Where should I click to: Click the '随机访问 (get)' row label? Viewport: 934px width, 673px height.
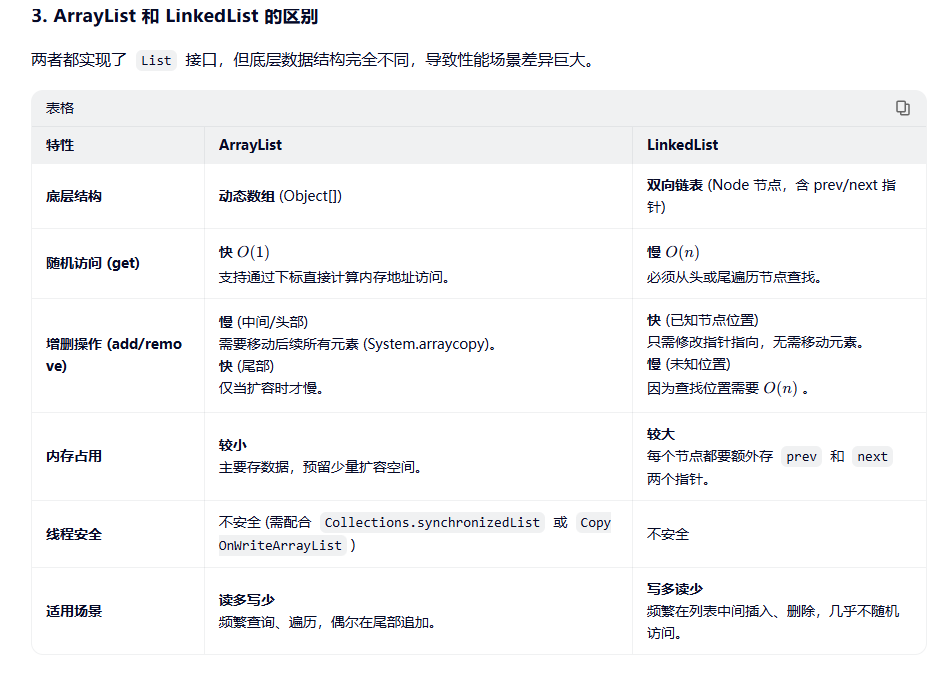(x=93, y=263)
